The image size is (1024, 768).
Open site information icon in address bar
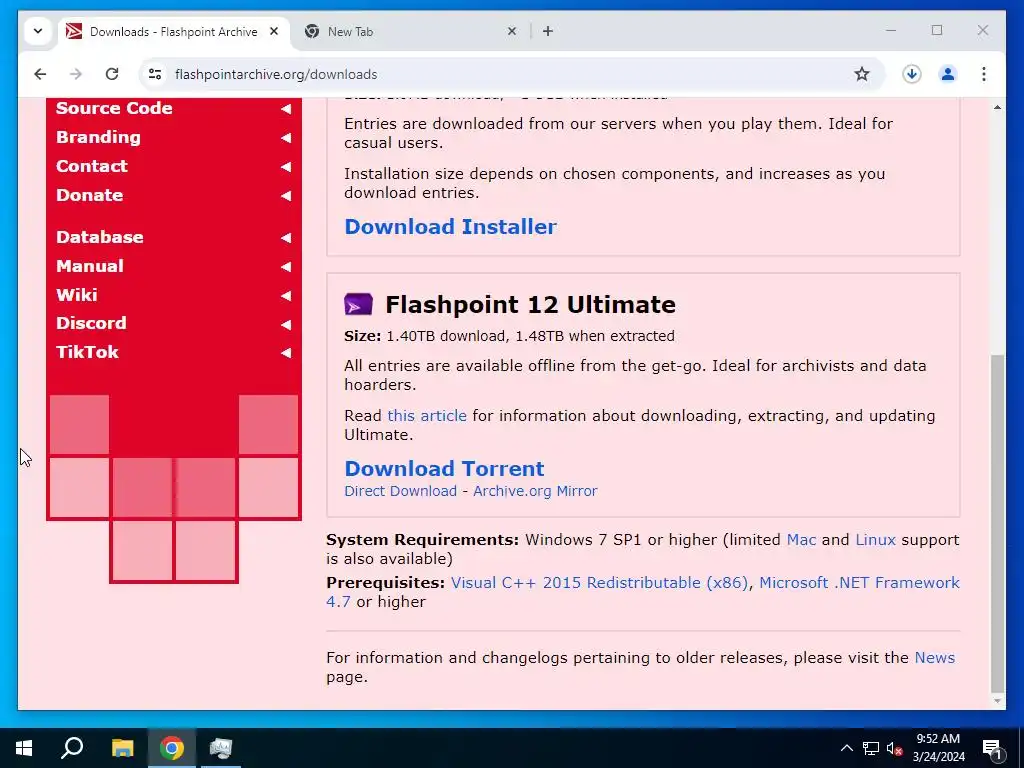(155, 74)
